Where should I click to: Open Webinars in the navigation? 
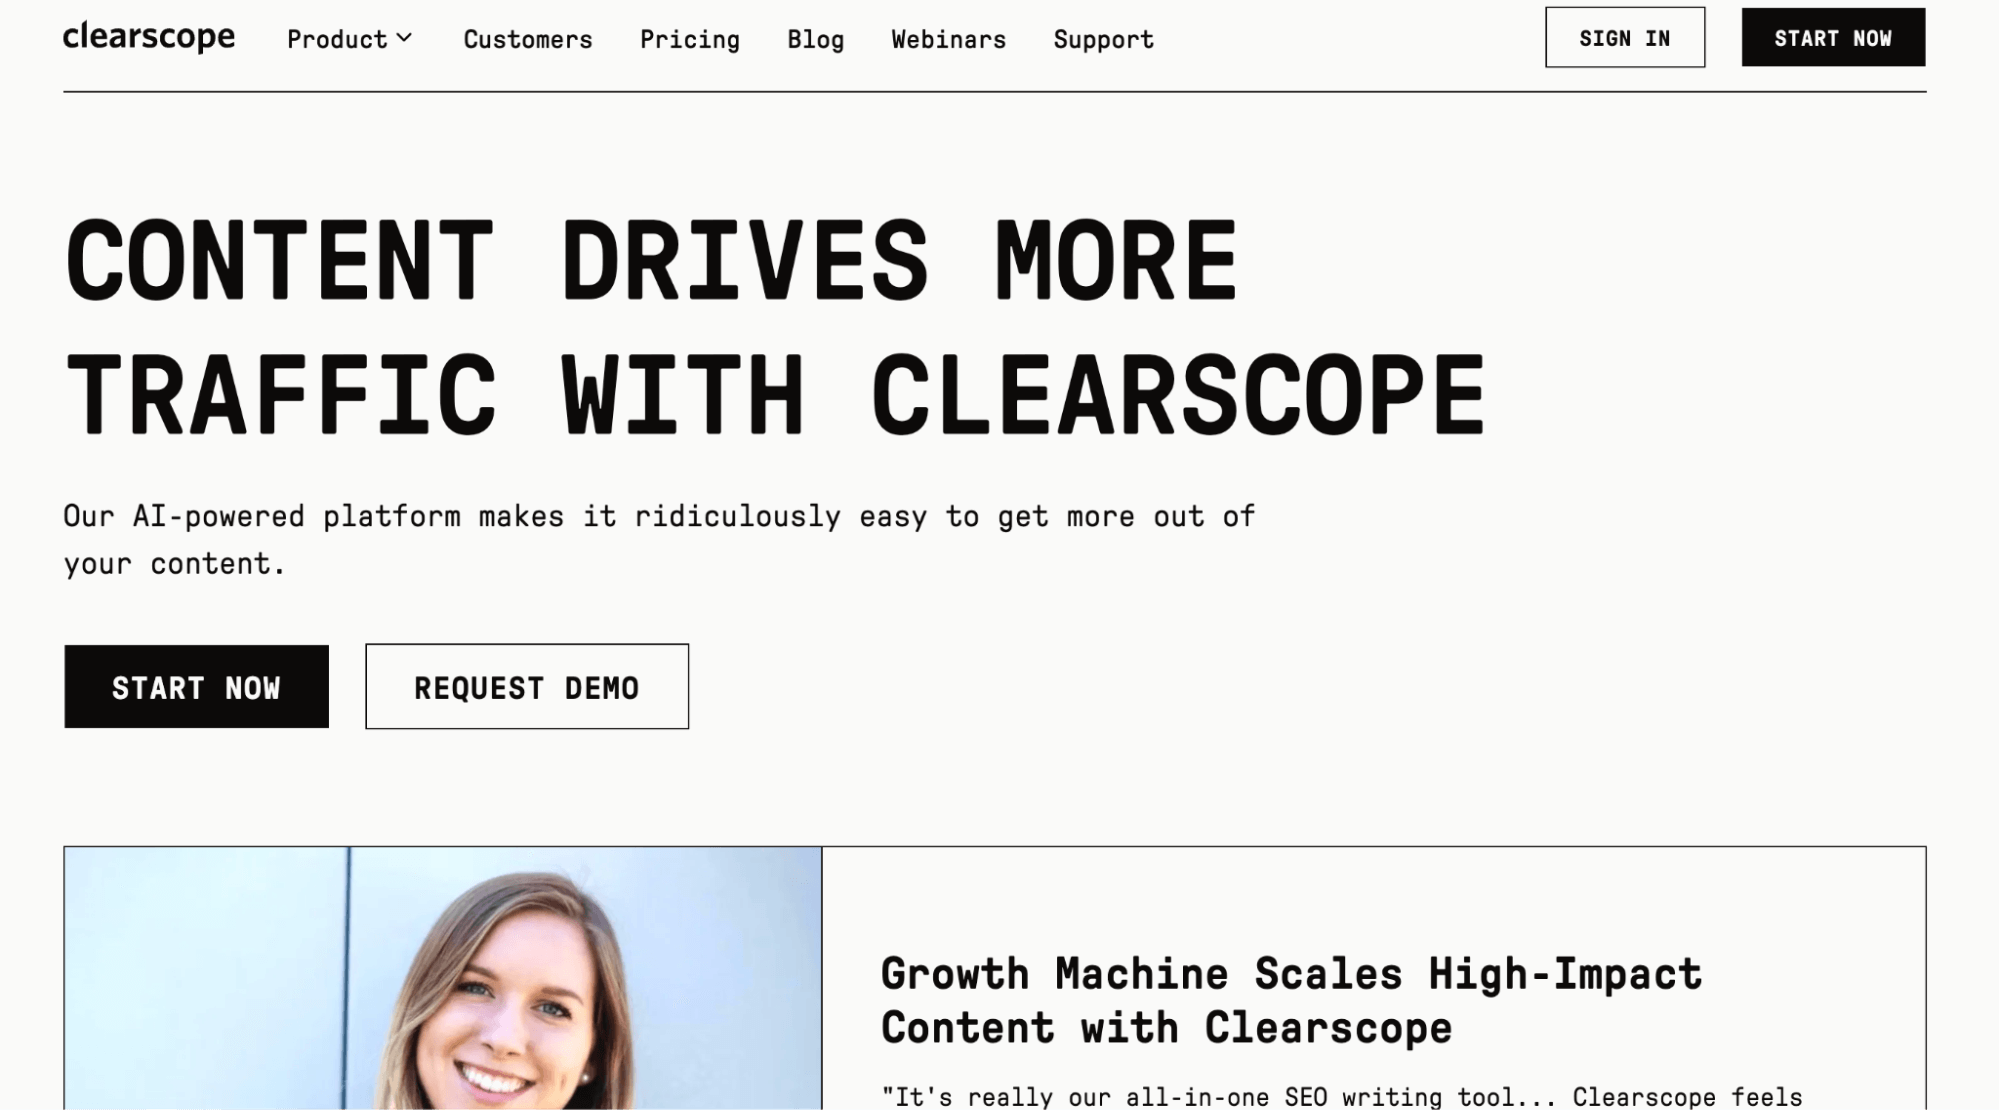(x=948, y=39)
